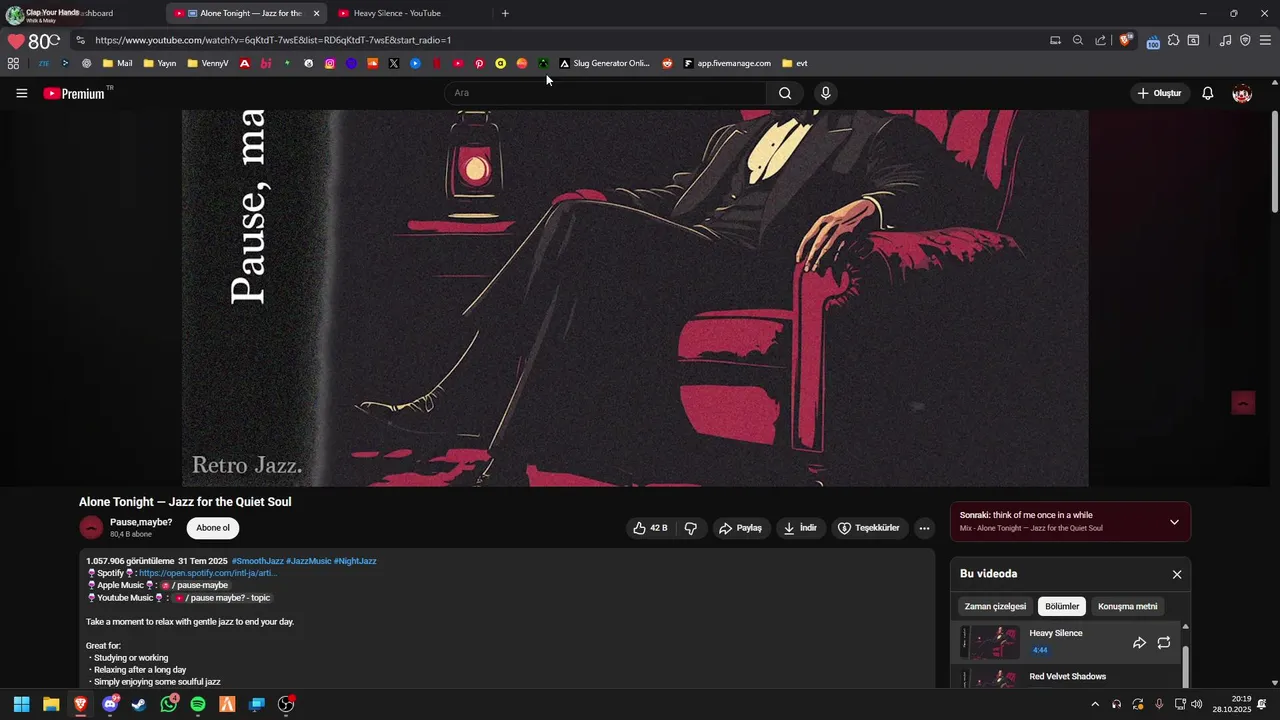Click the Pause,maybe? channel avatar
This screenshot has height=720, width=1280.
point(91,528)
